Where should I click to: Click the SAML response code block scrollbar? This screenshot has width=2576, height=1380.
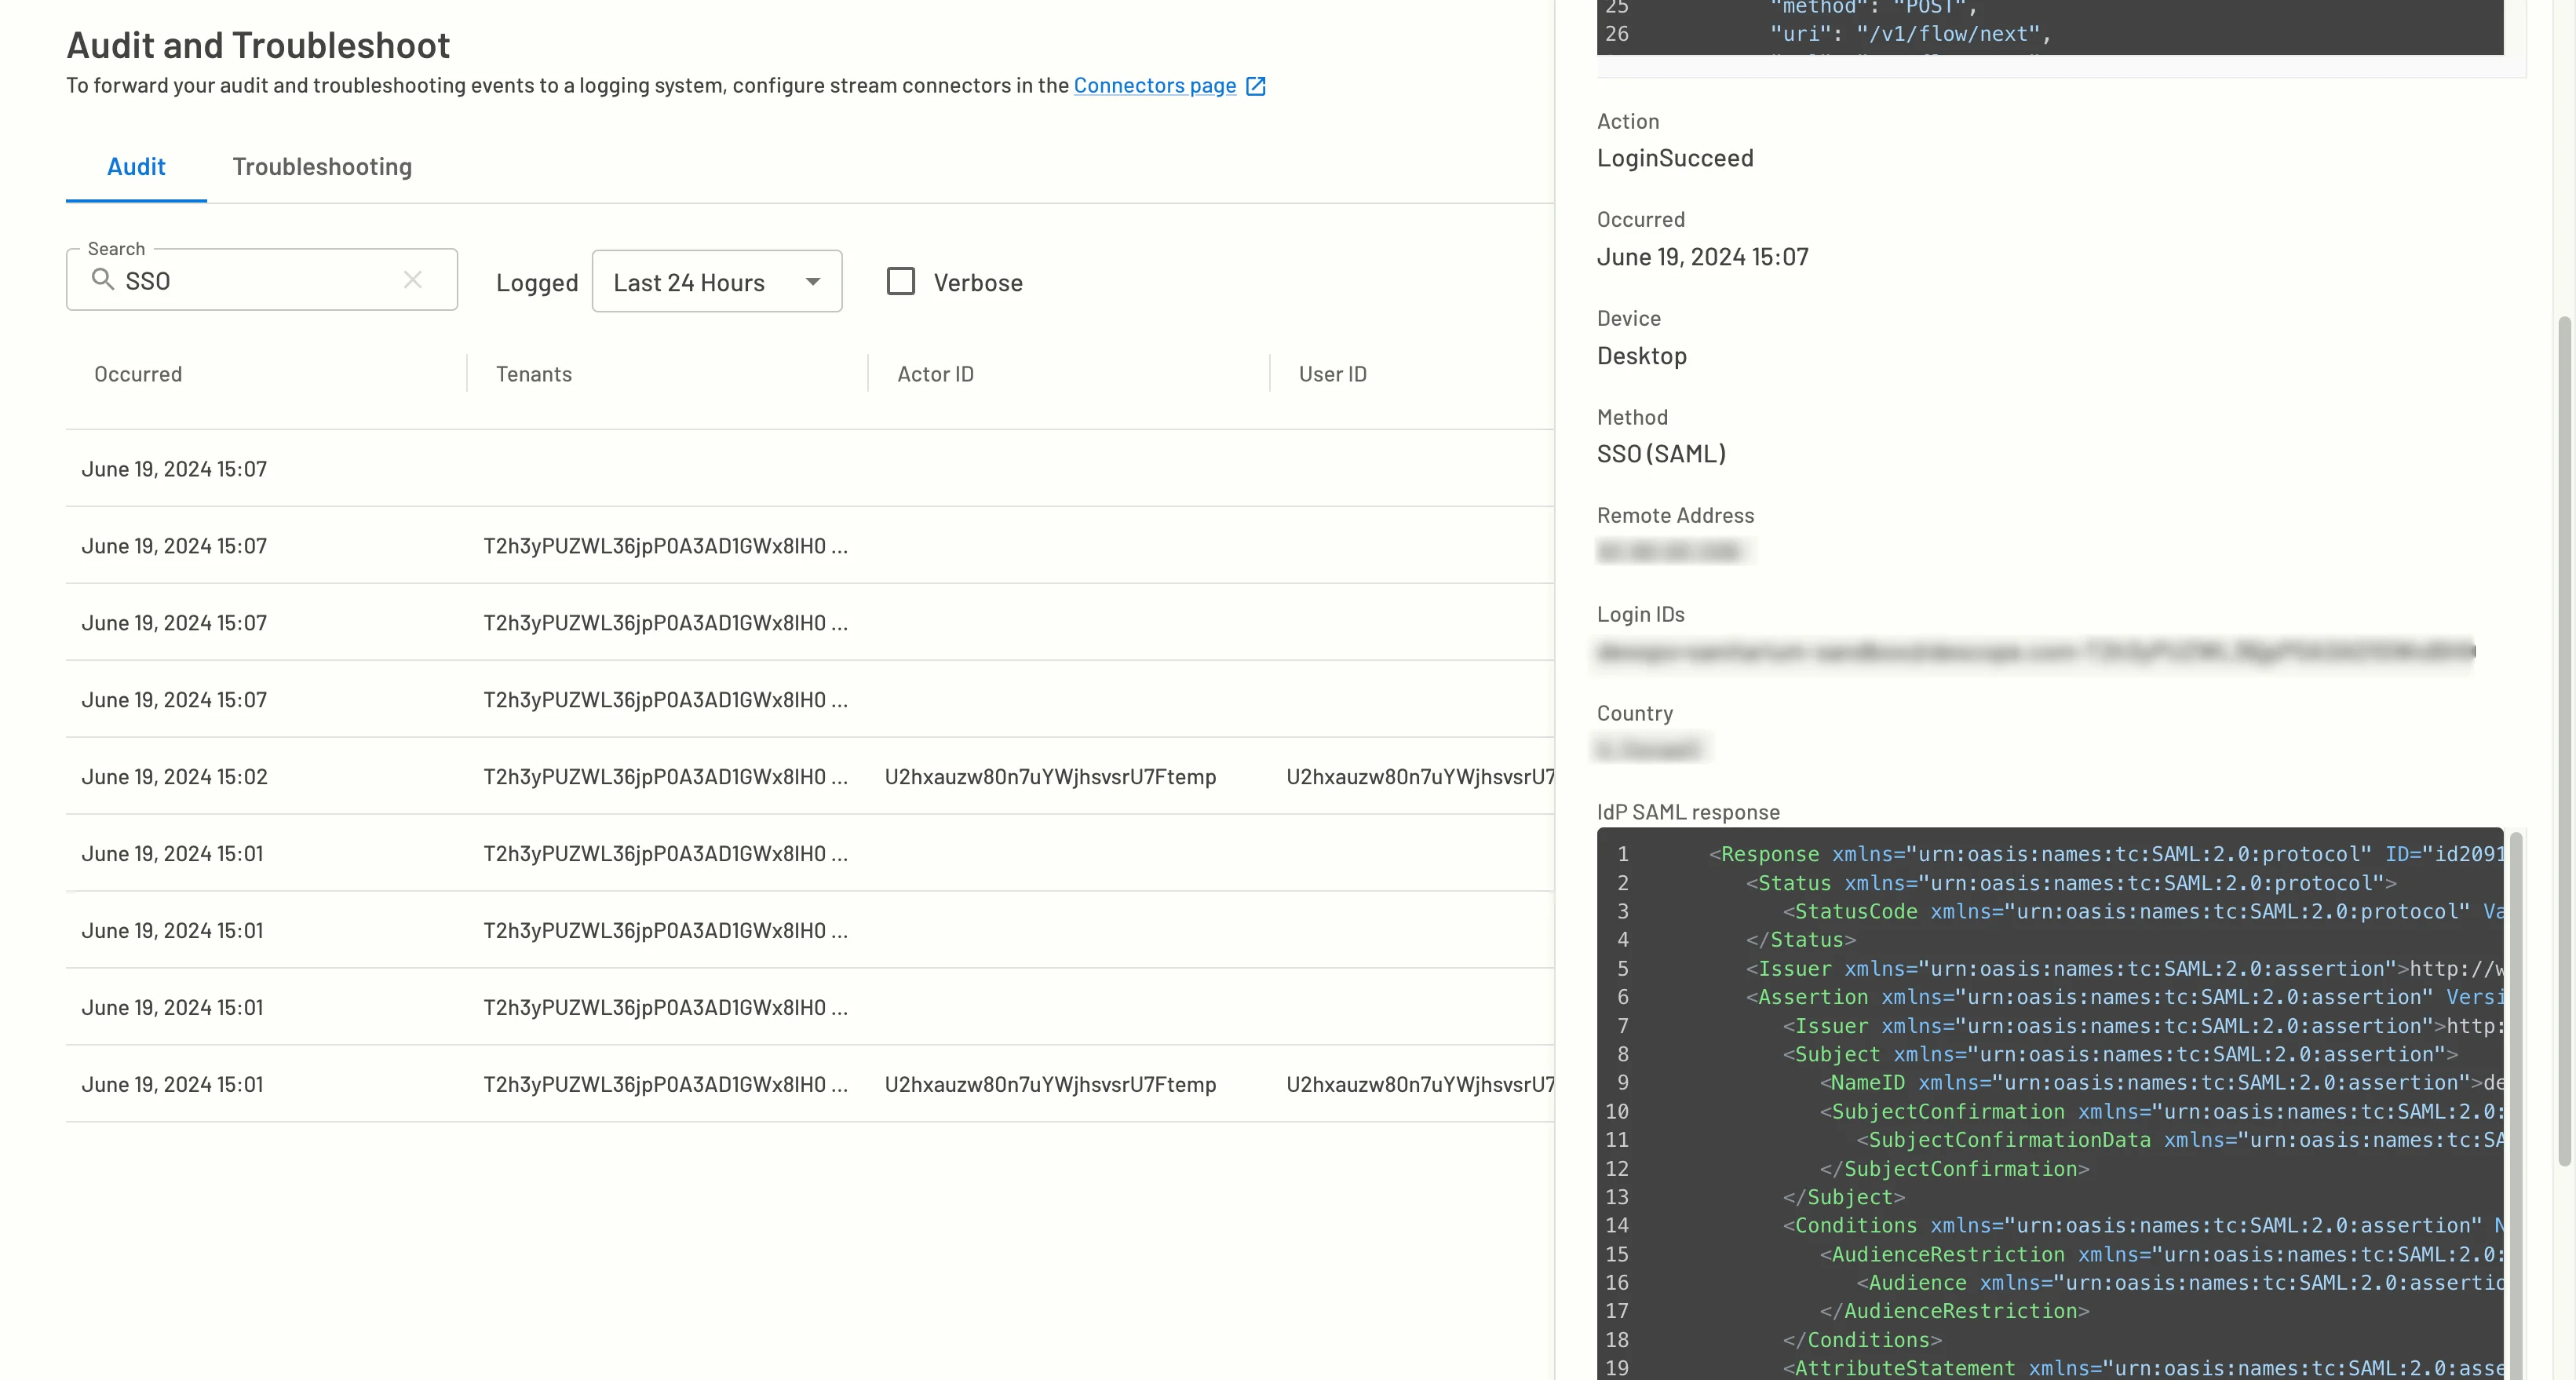[x=2516, y=1105]
